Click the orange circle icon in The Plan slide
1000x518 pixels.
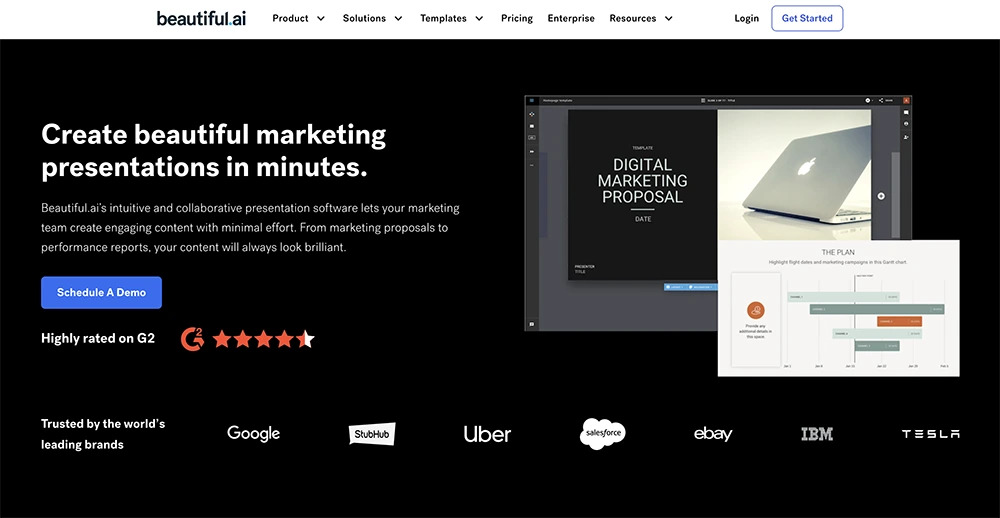(756, 311)
